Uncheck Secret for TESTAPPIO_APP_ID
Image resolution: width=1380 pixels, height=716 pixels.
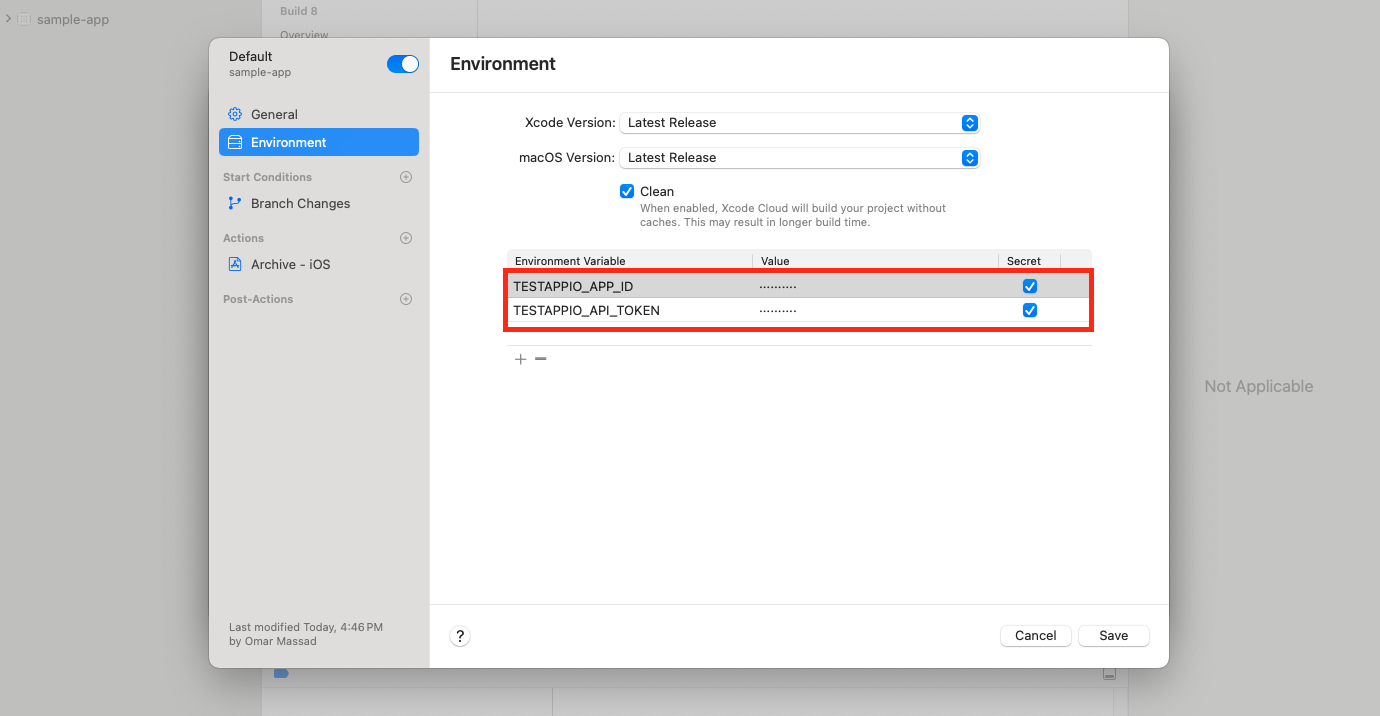pyautogui.click(x=1030, y=286)
